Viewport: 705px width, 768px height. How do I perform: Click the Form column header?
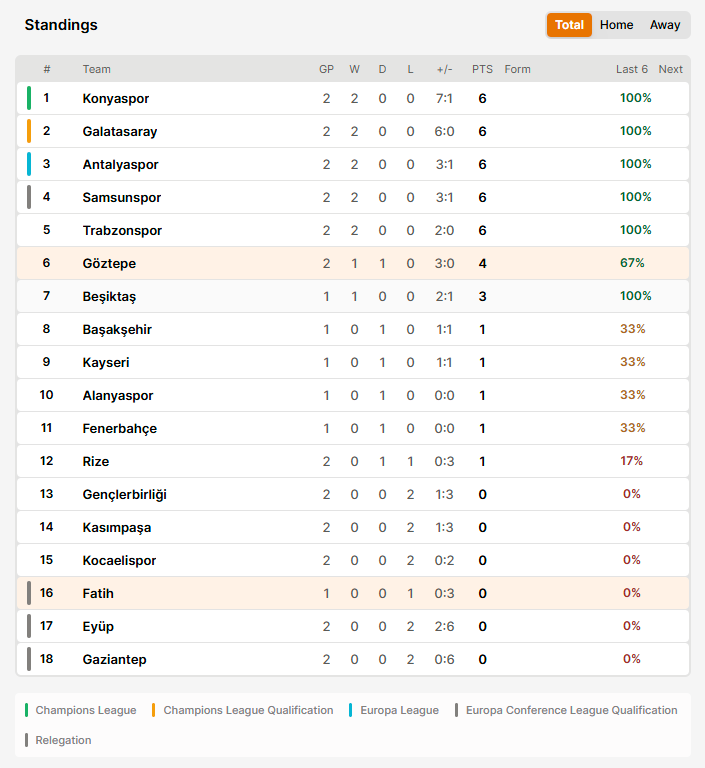coord(517,70)
